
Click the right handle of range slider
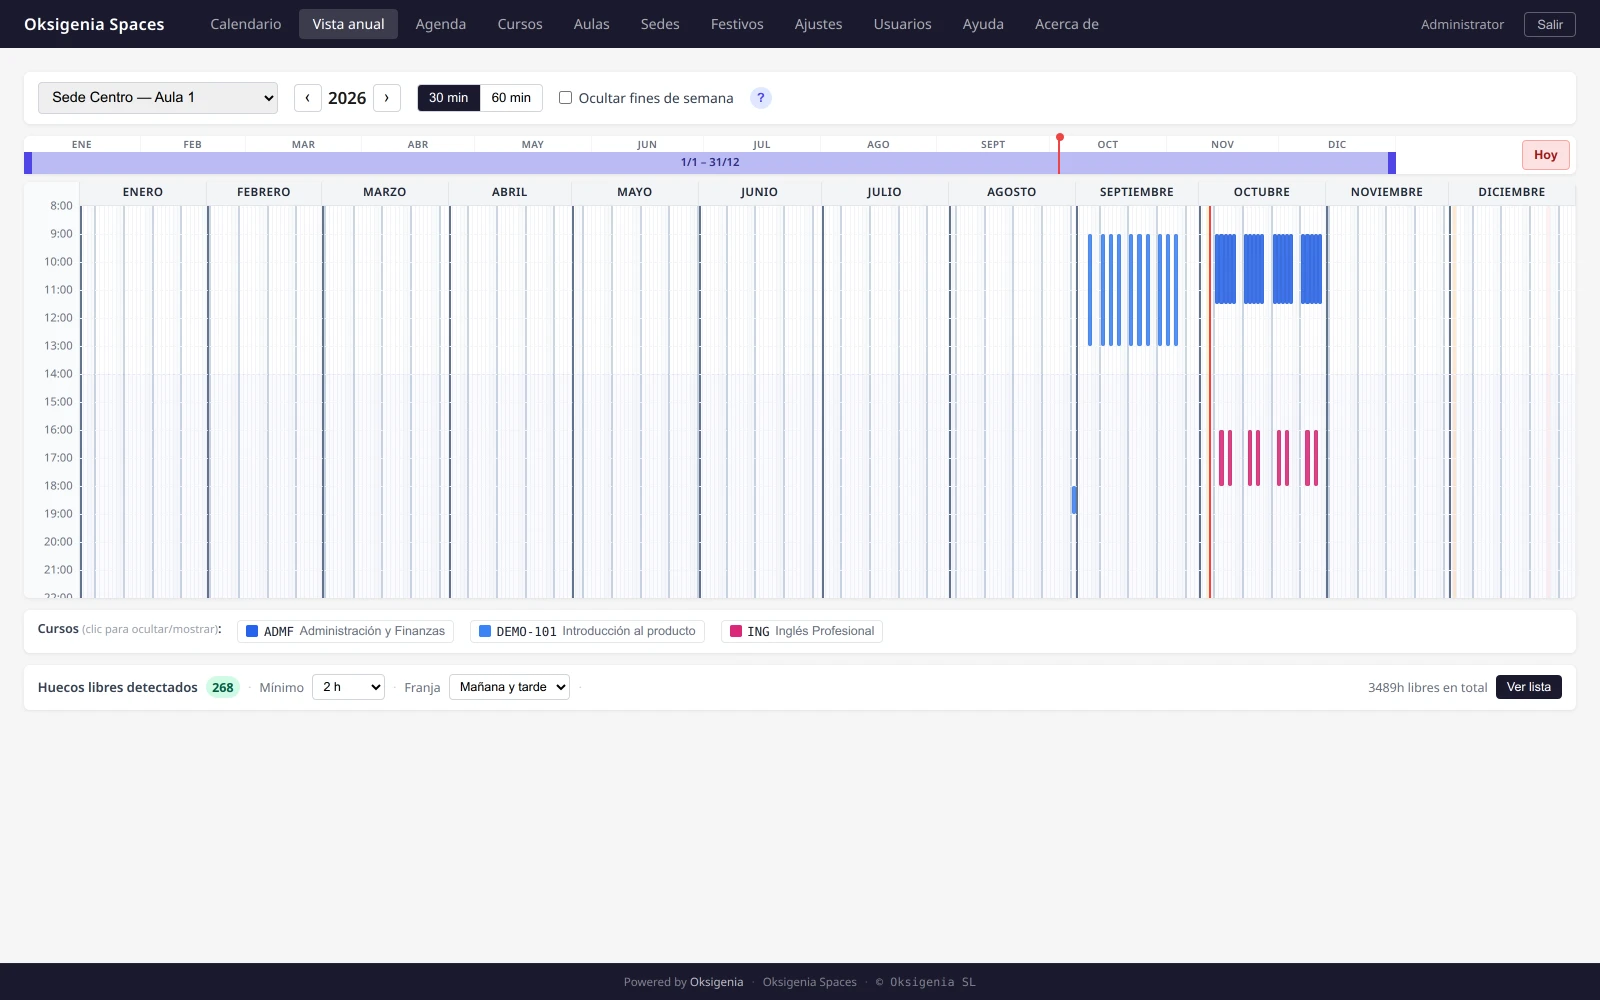click(x=1392, y=163)
